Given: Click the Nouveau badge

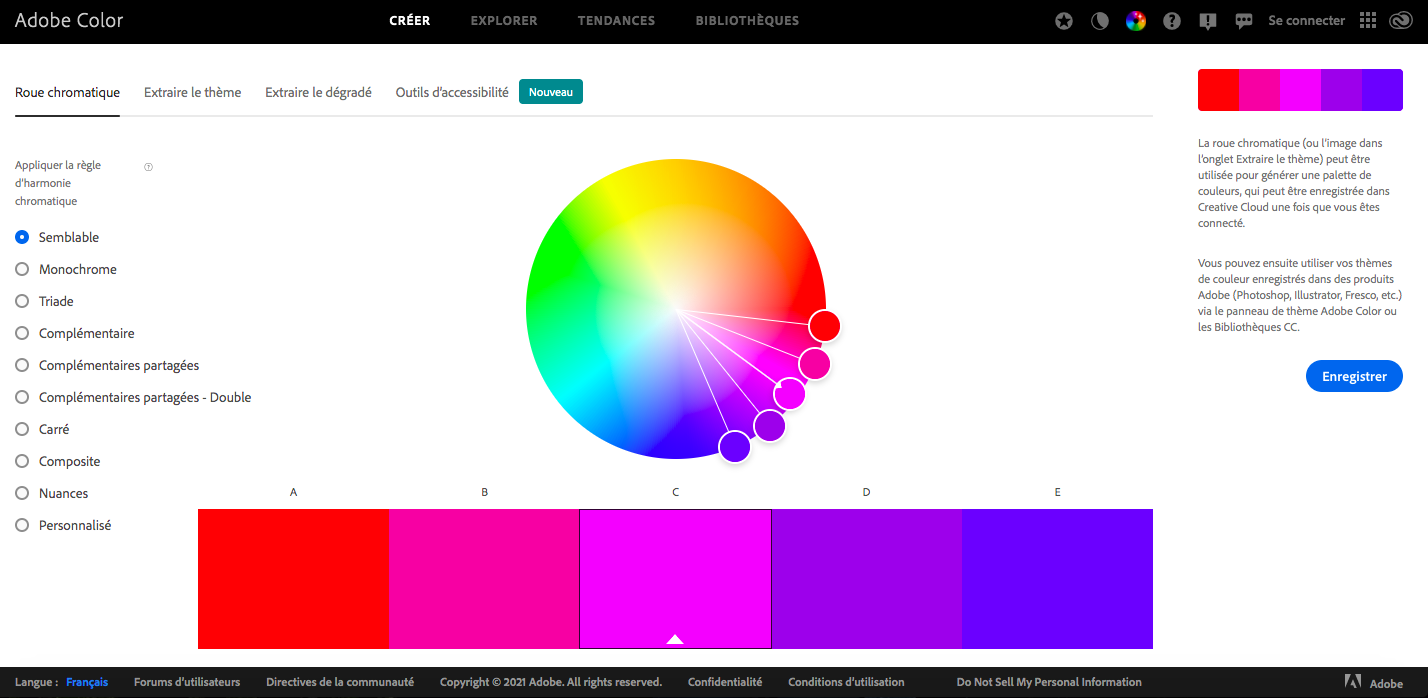Looking at the screenshot, I should tap(551, 92).
